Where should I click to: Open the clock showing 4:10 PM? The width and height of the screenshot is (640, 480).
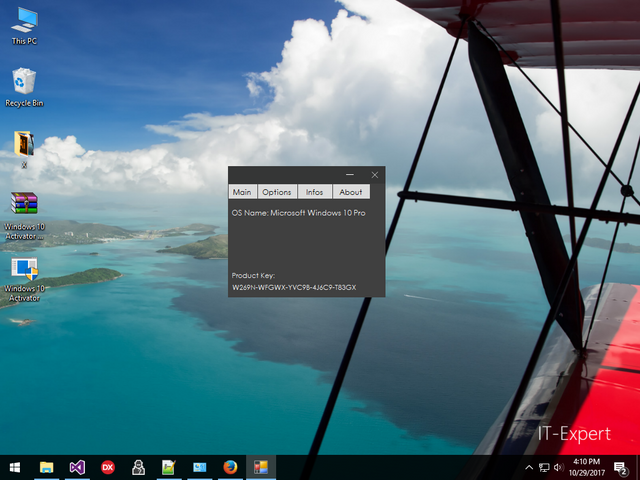[587, 467]
